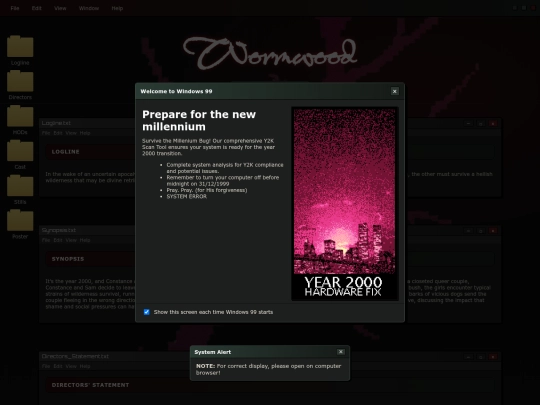Click the LOGLINE heading text
Image resolution: width=540 pixels, height=405 pixels.
[x=65, y=152]
